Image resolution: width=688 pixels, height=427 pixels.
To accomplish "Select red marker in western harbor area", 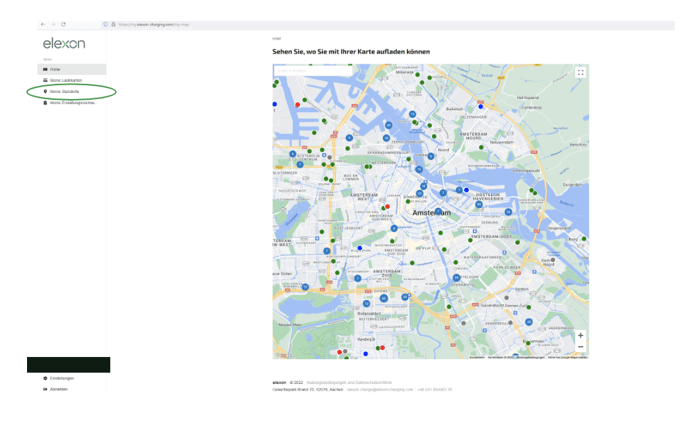I will pos(297,104).
